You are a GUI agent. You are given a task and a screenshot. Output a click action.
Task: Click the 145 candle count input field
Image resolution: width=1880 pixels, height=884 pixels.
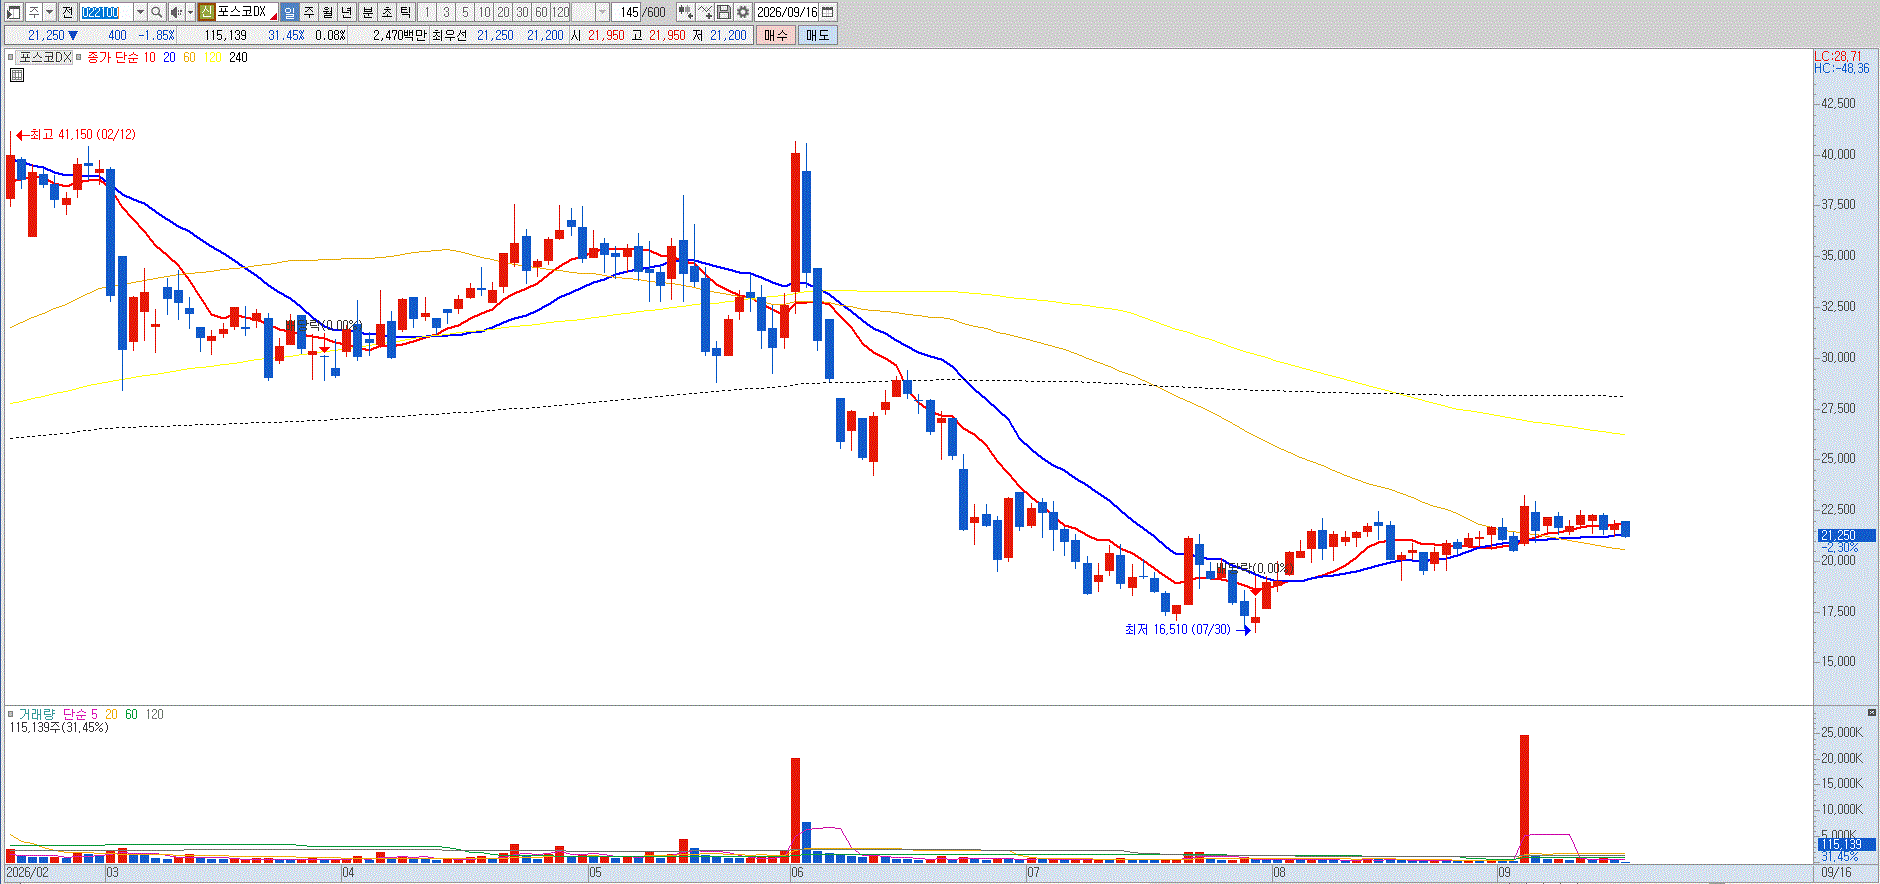click(627, 12)
